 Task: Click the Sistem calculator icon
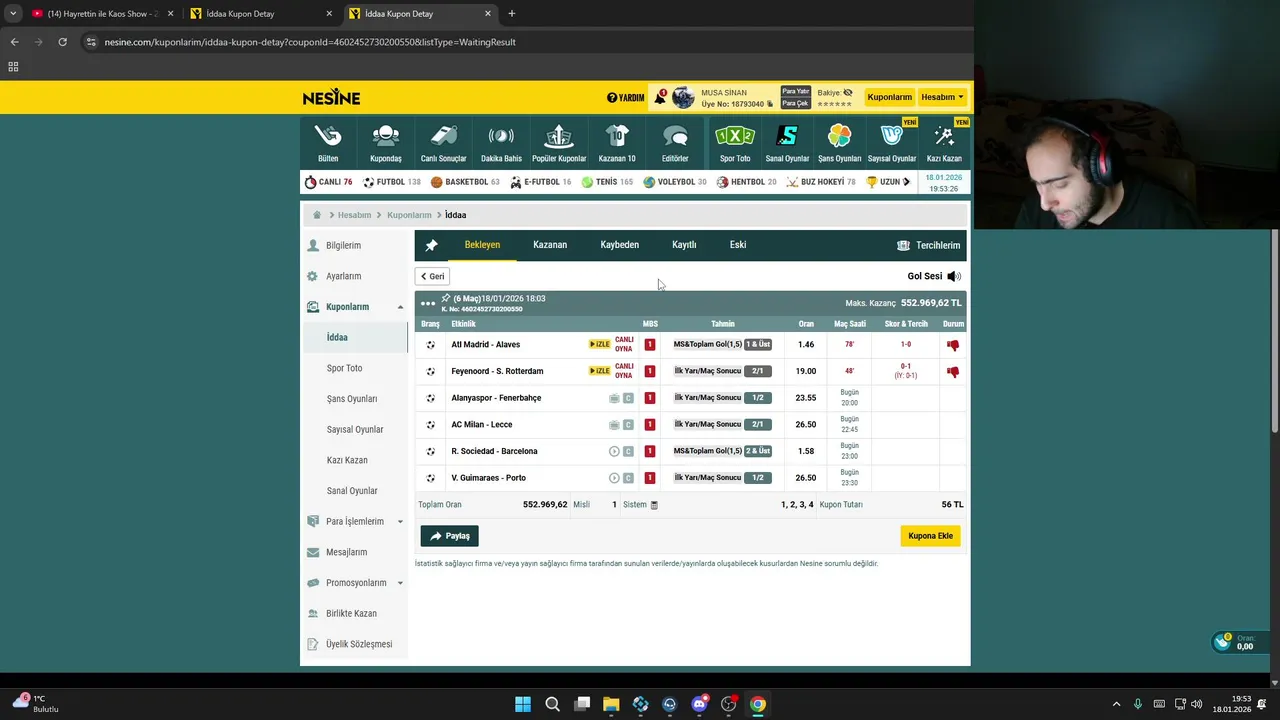point(654,505)
